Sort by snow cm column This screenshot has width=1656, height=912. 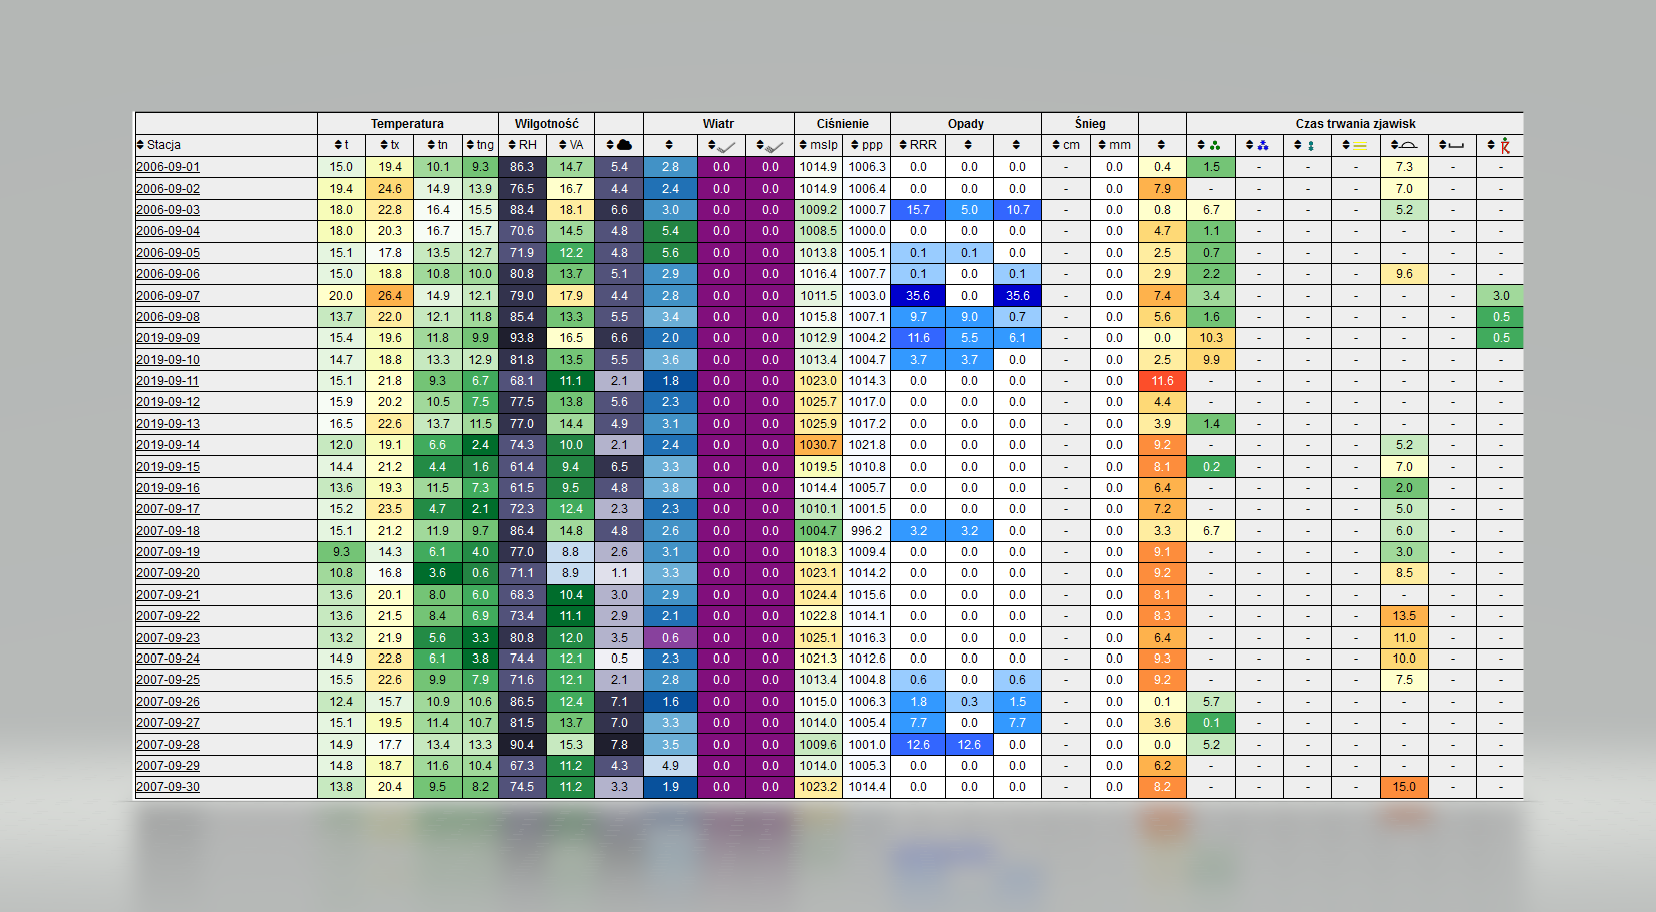1066,145
